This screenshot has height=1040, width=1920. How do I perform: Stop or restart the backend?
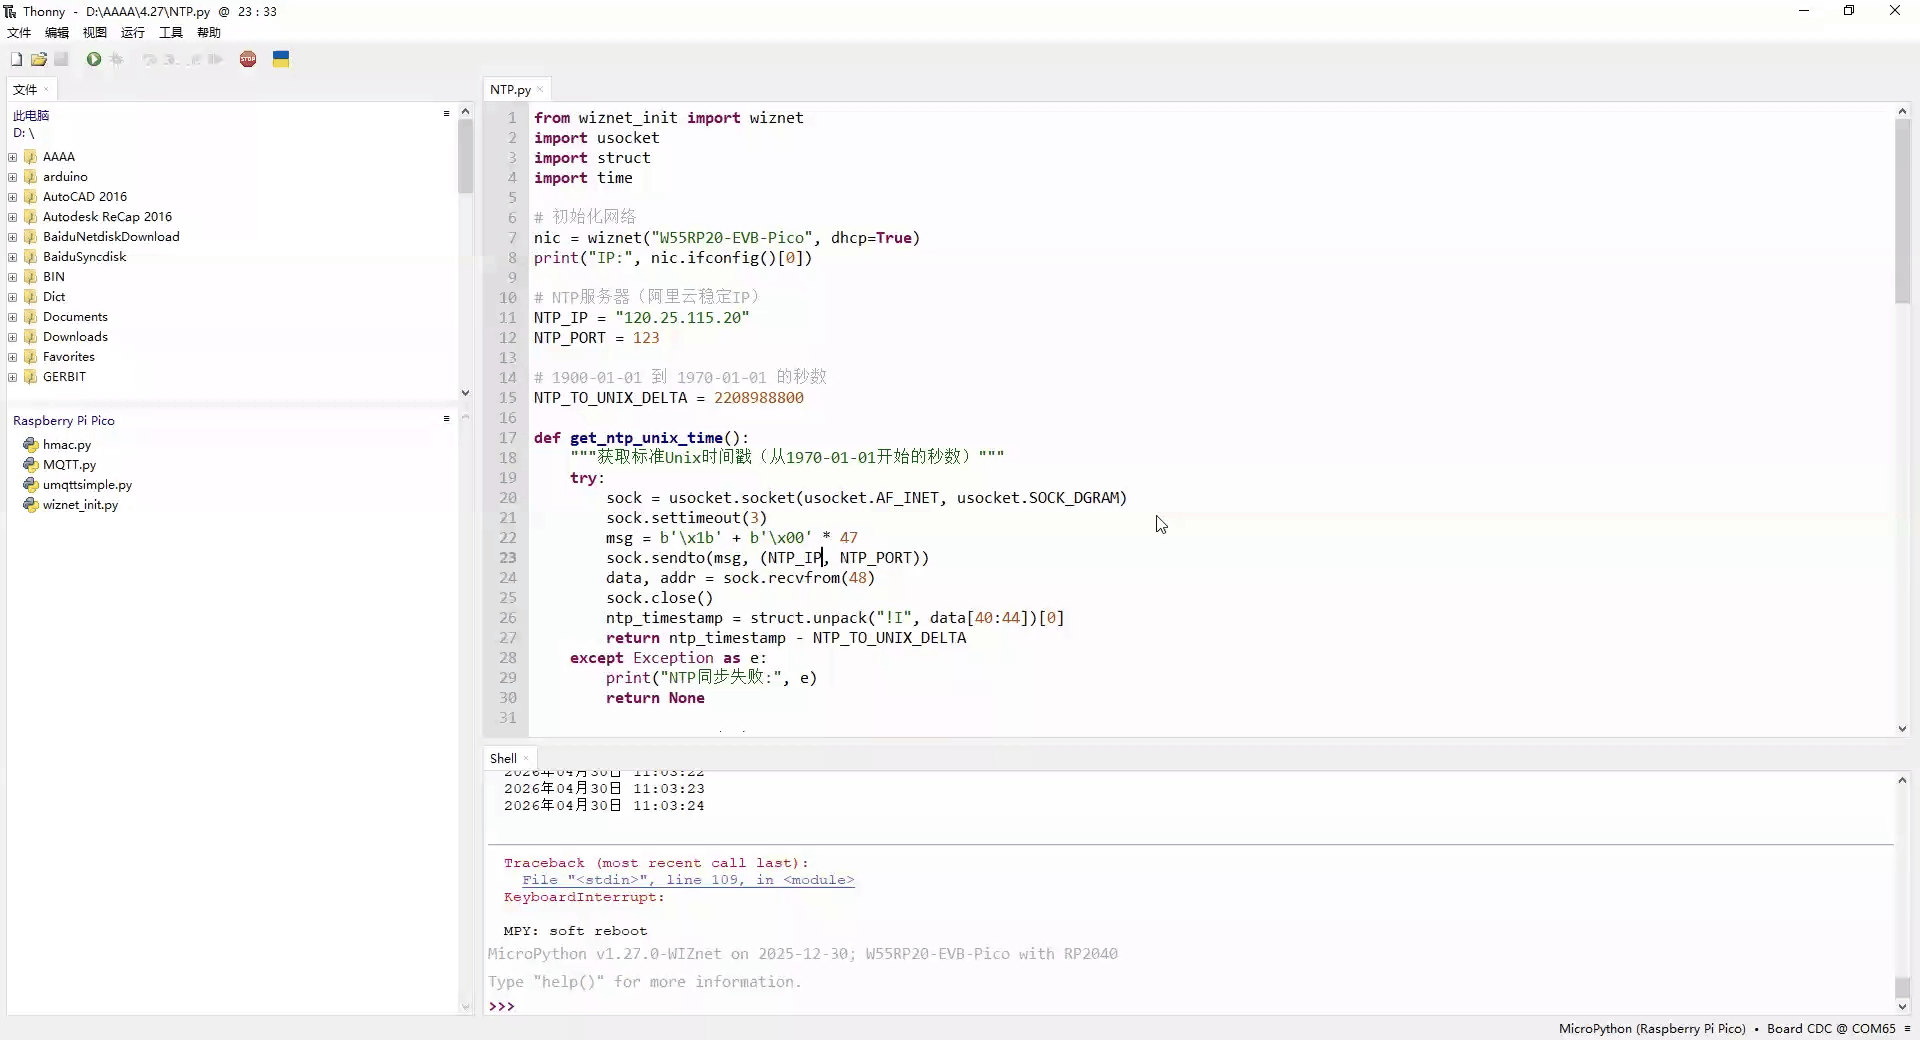point(248,60)
